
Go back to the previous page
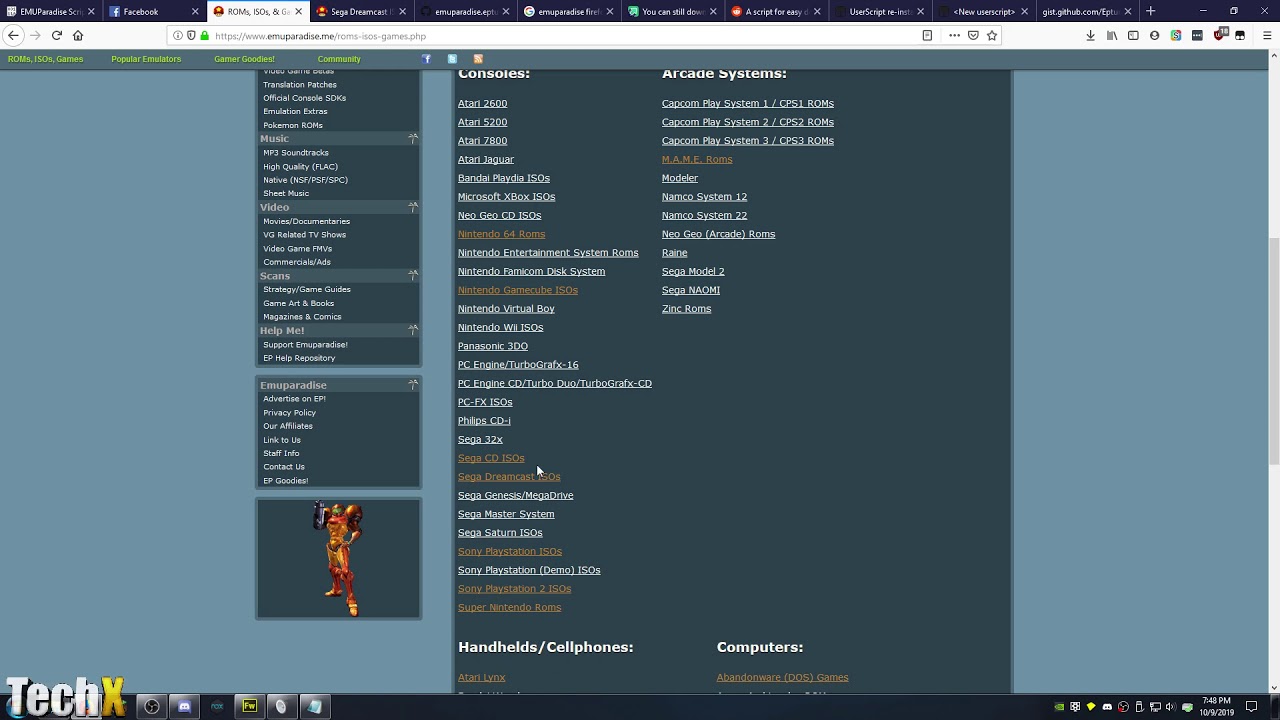[13, 35]
